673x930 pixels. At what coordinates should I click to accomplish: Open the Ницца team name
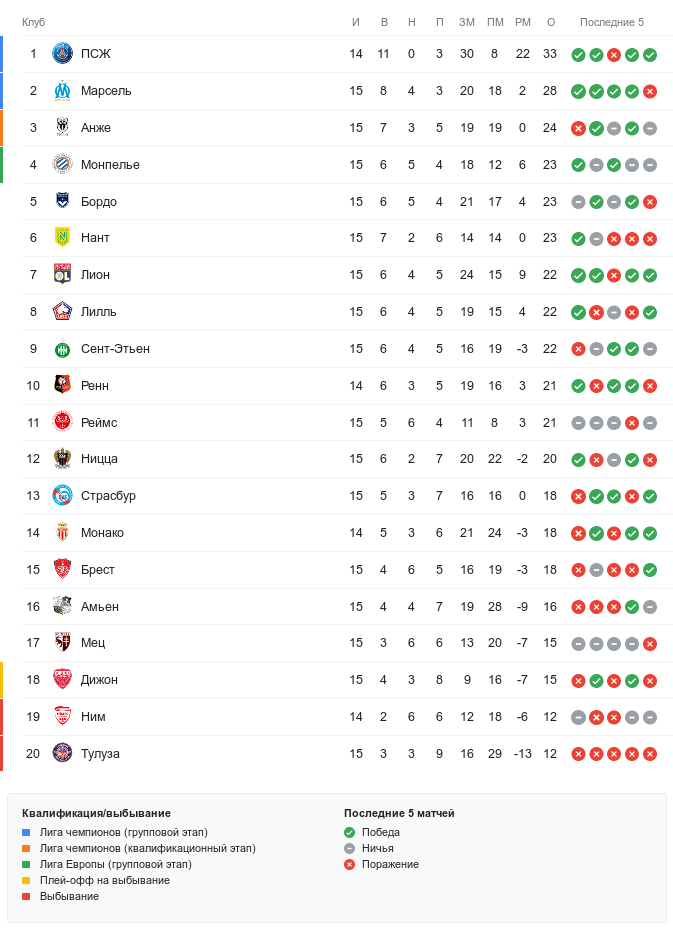pyautogui.click(x=99, y=459)
